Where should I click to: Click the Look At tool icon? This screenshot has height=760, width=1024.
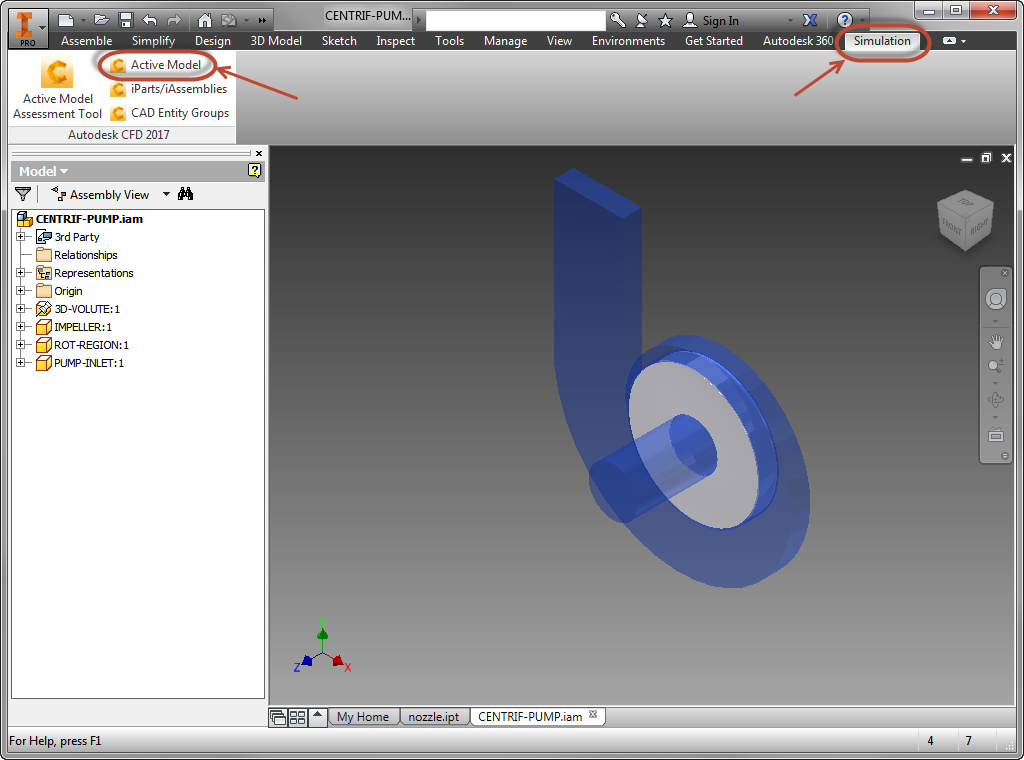996,434
